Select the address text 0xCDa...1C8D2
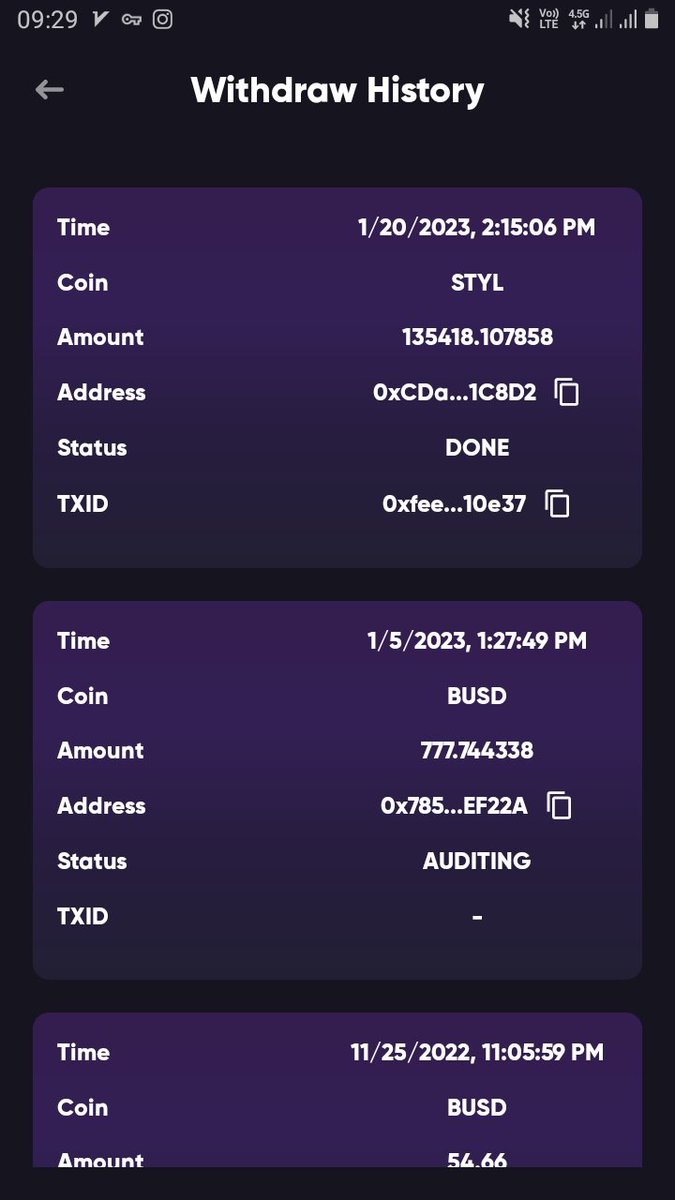Screen dimensions: 675x1200 [x=454, y=393]
